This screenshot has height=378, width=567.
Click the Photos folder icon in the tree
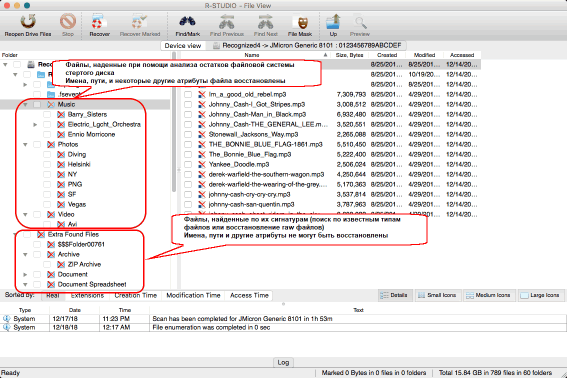(x=51, y=144)
